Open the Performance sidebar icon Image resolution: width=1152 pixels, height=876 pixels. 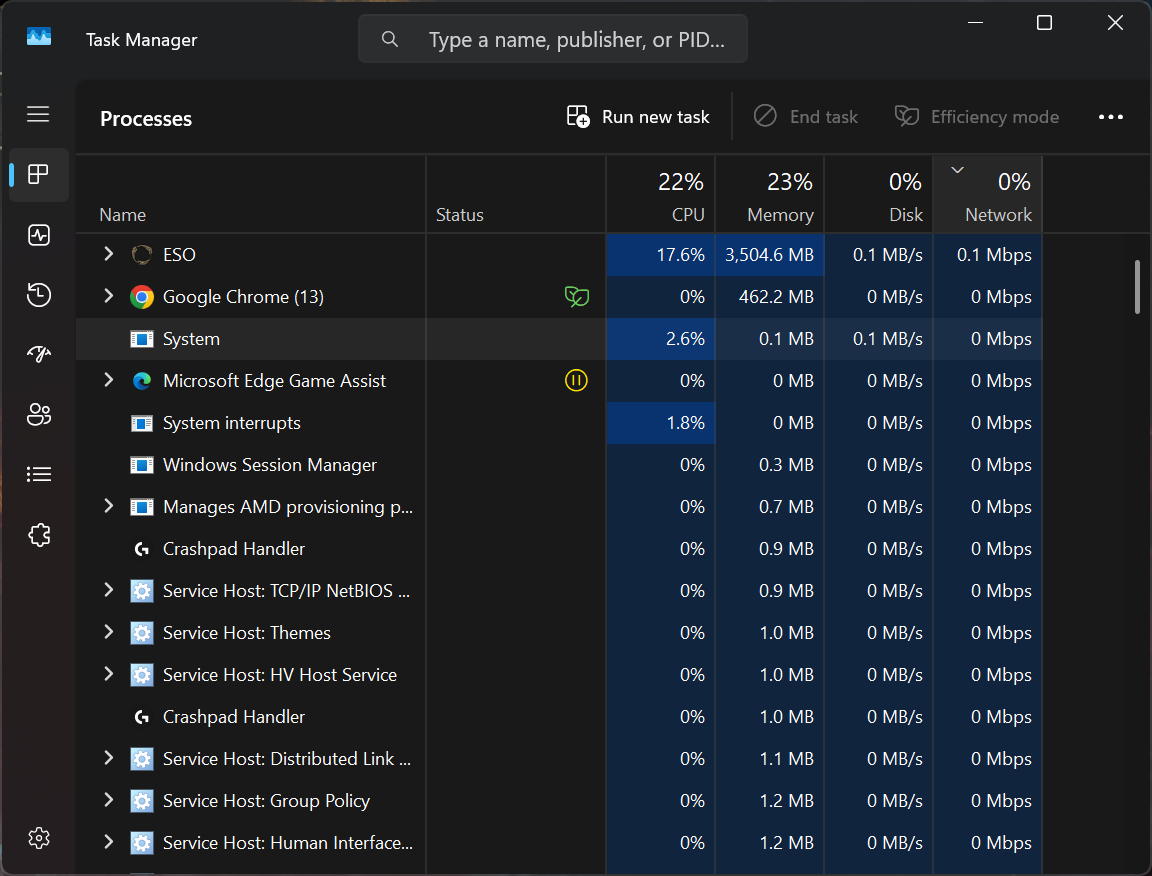38,235
